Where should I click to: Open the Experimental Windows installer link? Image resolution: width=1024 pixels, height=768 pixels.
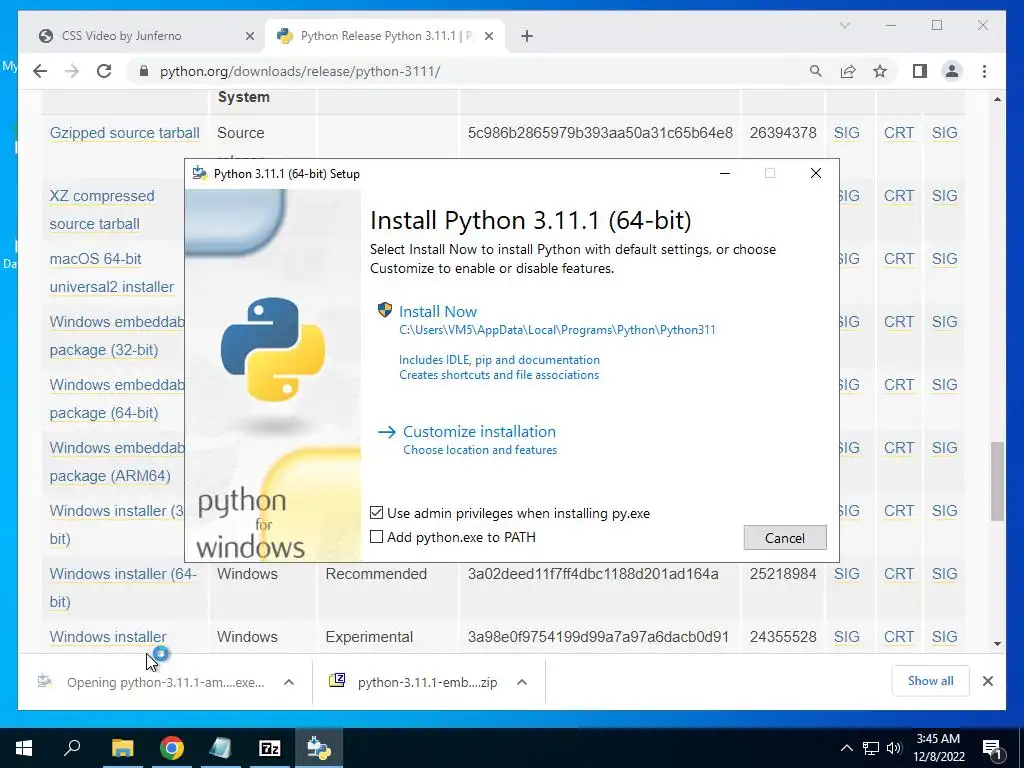[x=108, y=637]
